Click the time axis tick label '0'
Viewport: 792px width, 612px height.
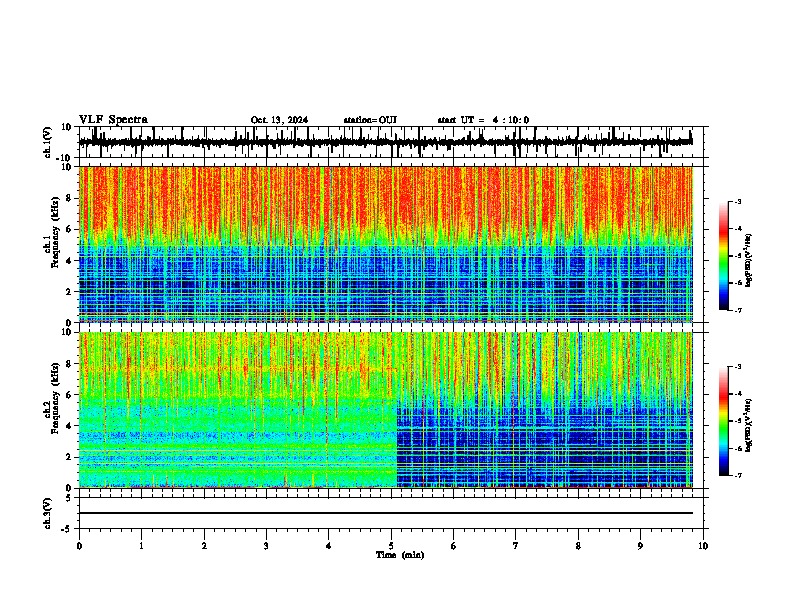coord(79,546)
